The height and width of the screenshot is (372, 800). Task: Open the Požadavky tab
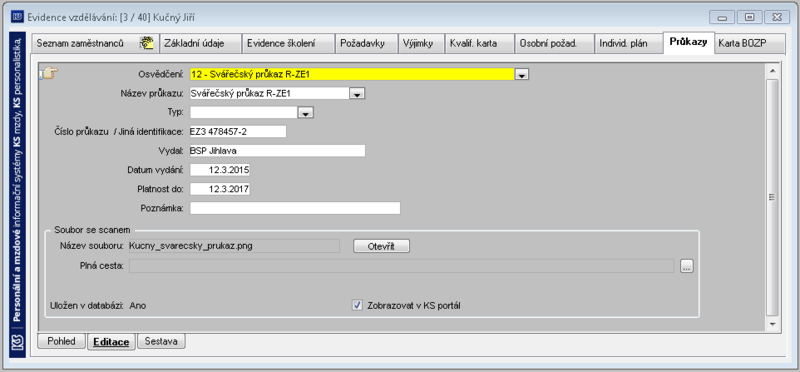click(x=365, y=43)
